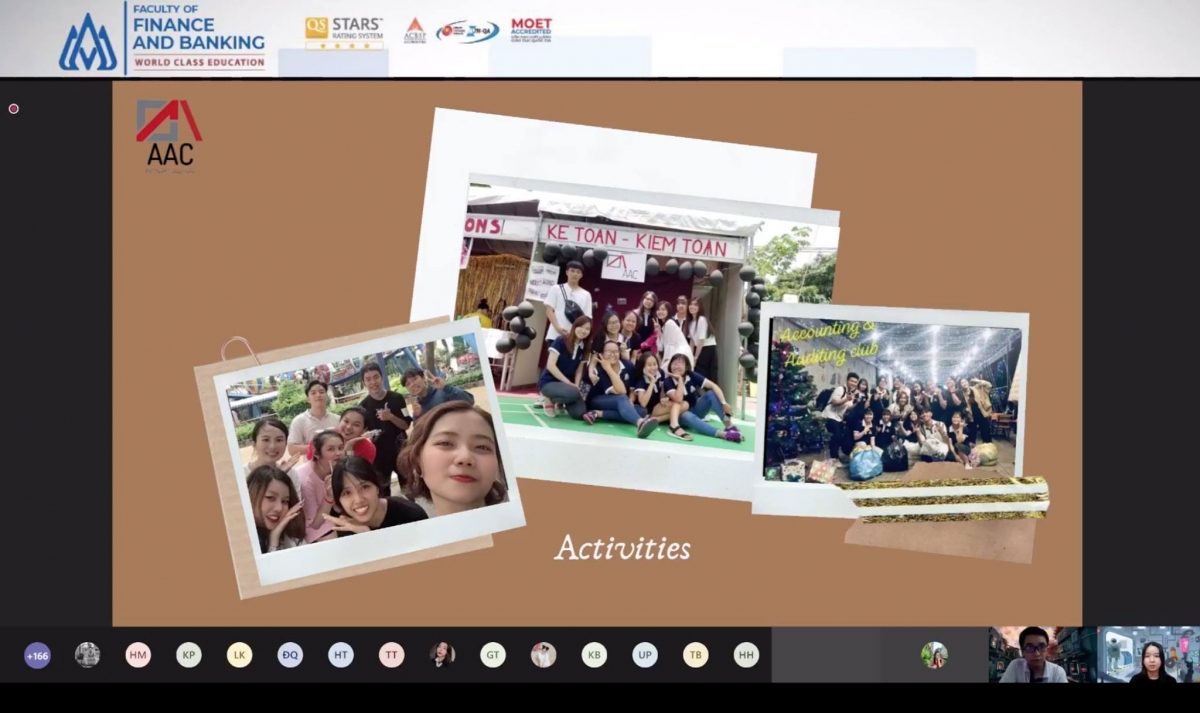1200x713 pixels.
Task: Click the Faculty of Finance and Banking logo
Action: (163, 38)
